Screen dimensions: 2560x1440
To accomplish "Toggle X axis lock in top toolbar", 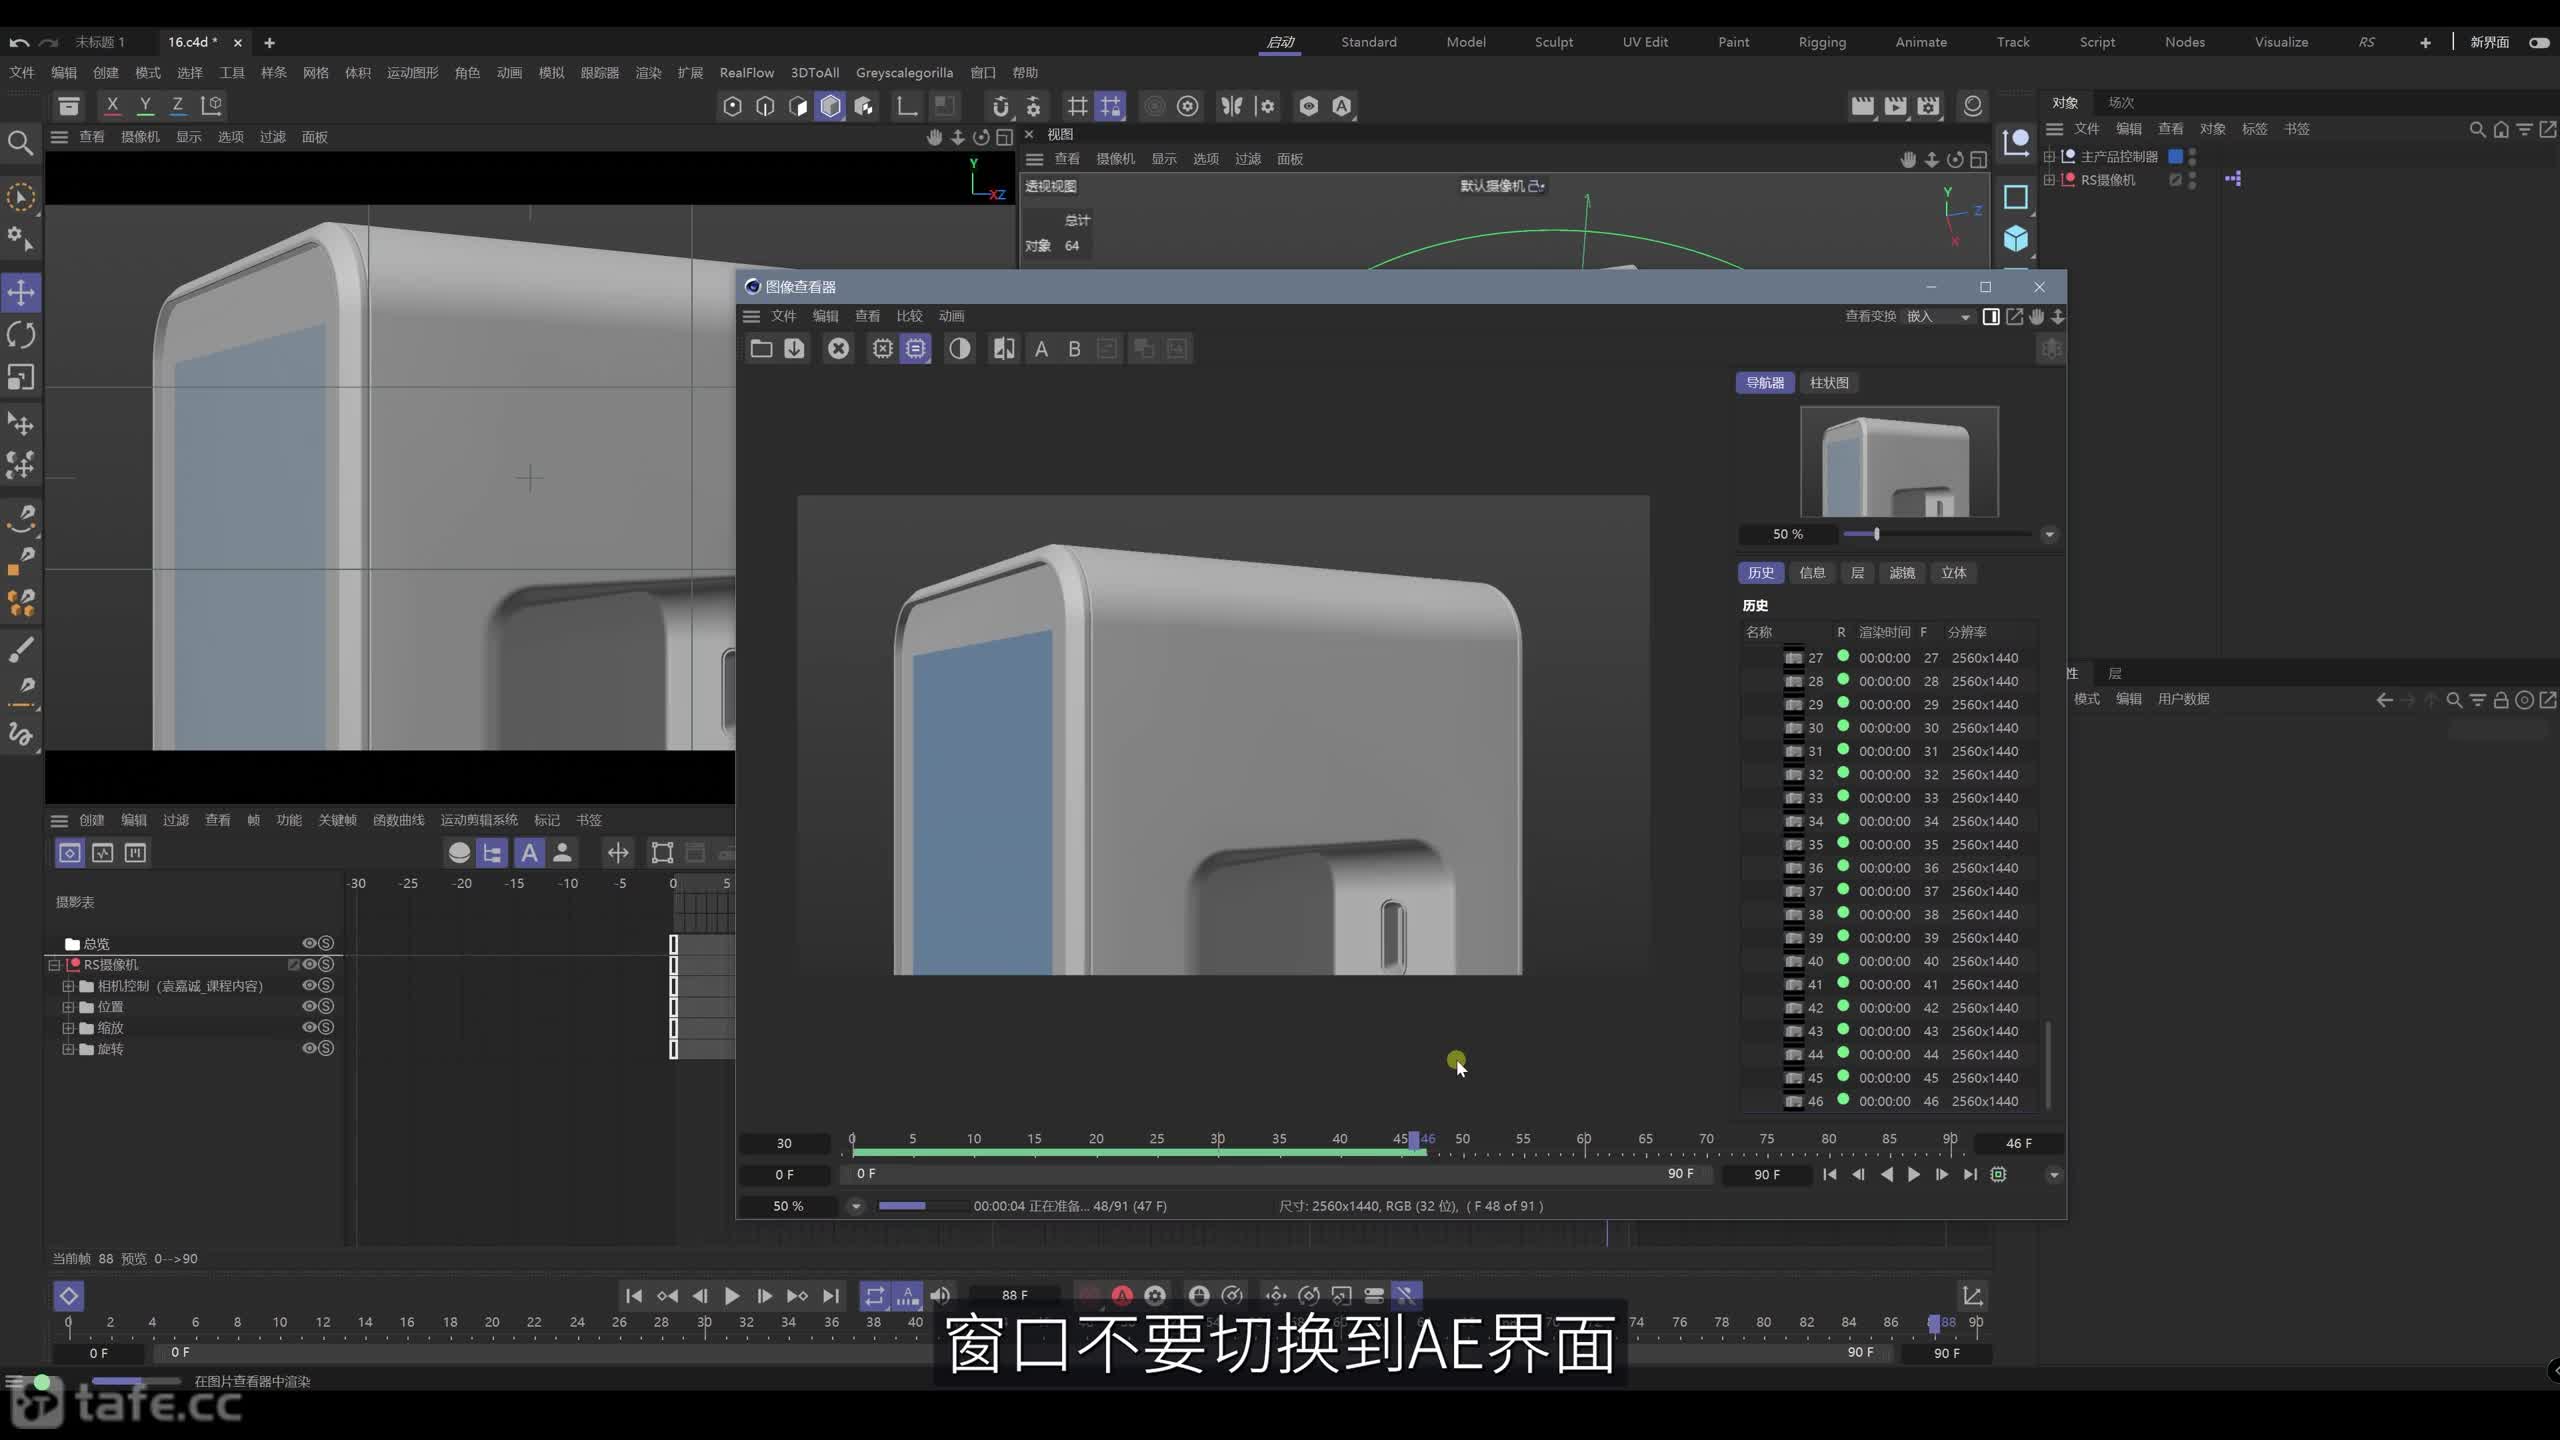I will click(112, 105).
